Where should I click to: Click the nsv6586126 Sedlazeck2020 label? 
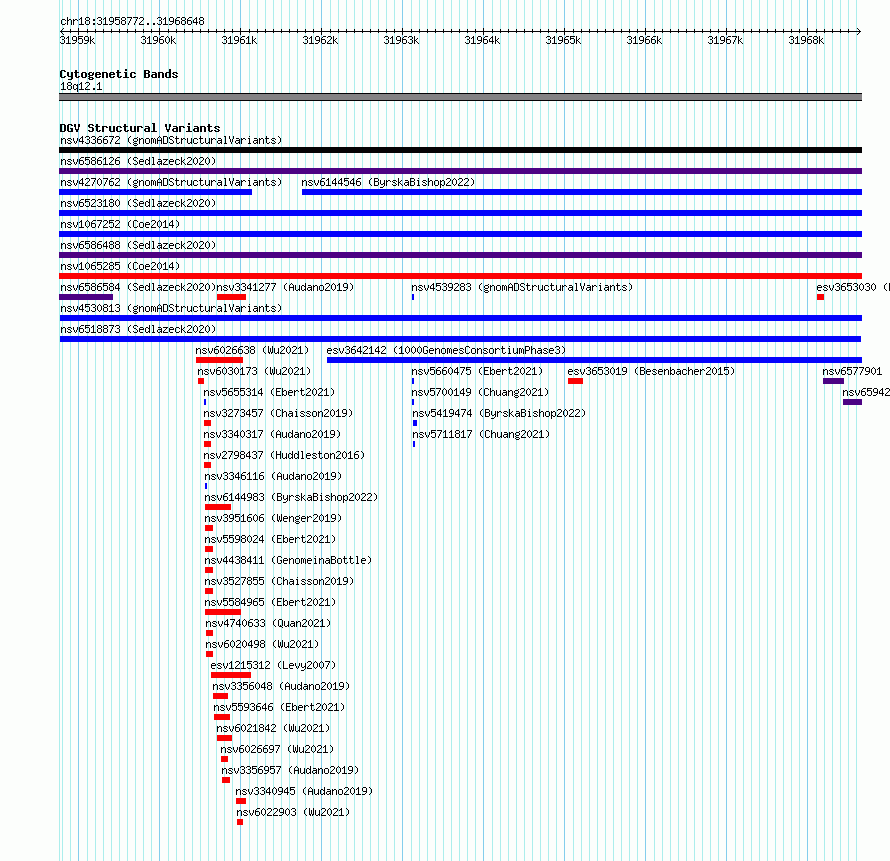click(138, 161)
